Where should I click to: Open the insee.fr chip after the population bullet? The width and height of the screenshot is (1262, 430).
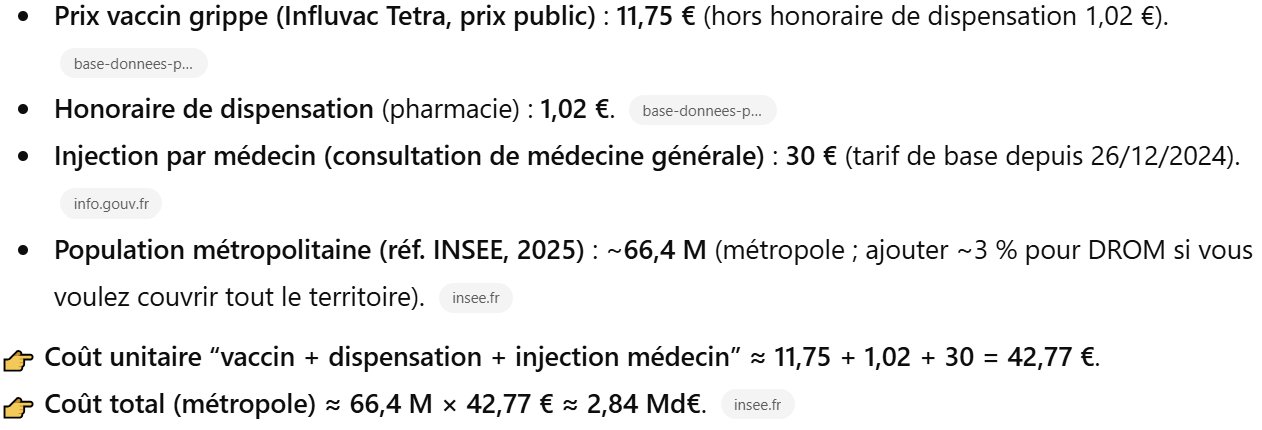tap(475, 298)
